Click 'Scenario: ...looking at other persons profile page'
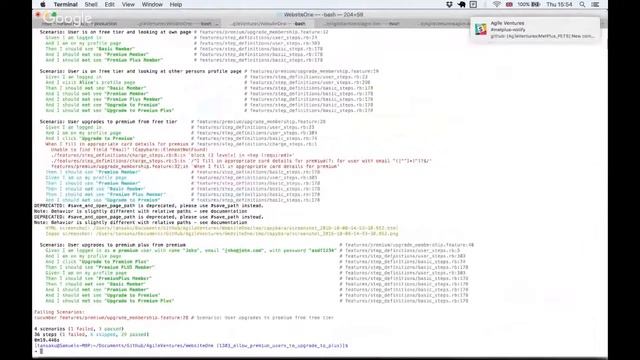The image size is (640, 360). [140, 71]
